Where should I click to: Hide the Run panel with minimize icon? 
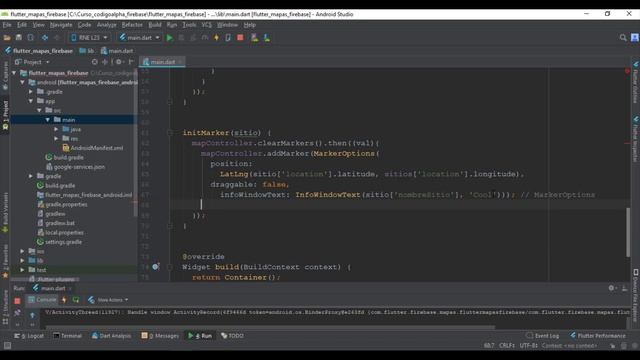point(624,288)
